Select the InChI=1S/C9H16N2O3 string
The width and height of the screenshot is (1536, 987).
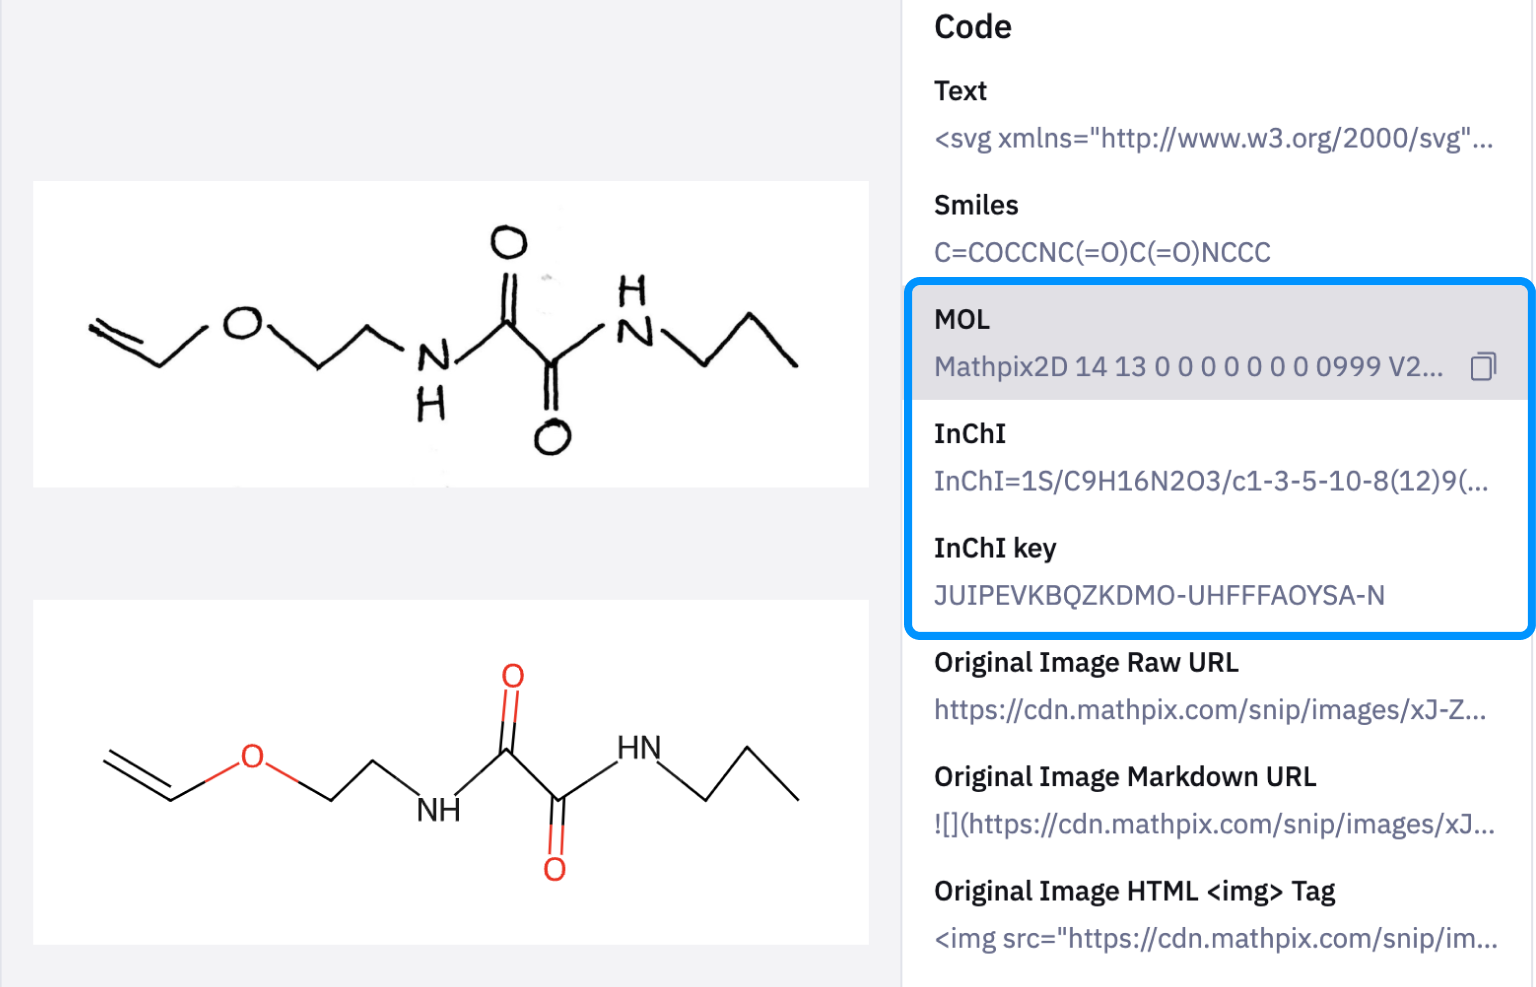[1211, 481]
